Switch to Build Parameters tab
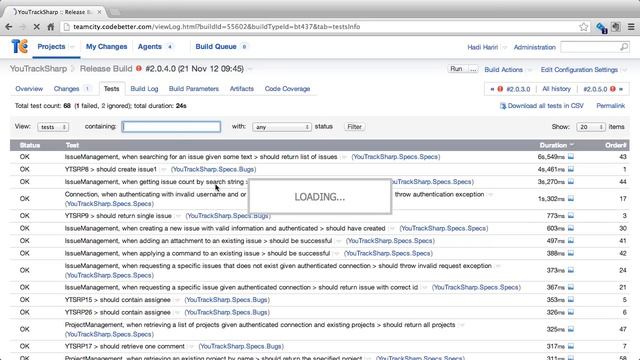640x360 pixels. pos(194,89)
